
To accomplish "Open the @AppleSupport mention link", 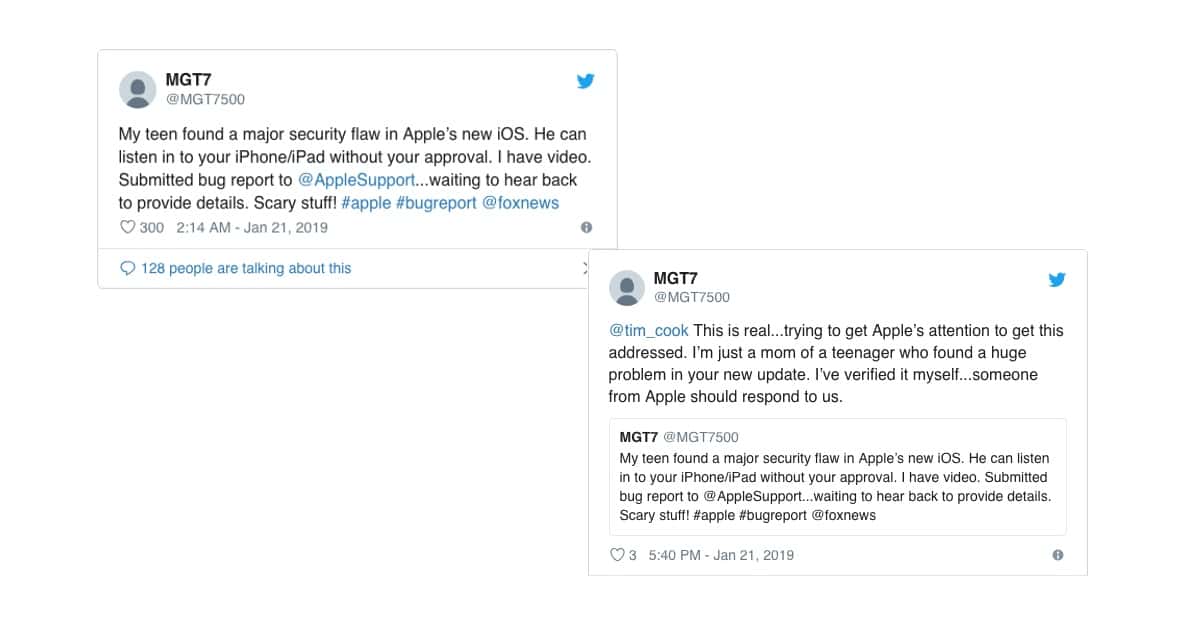I will click(x=355, y=180).
